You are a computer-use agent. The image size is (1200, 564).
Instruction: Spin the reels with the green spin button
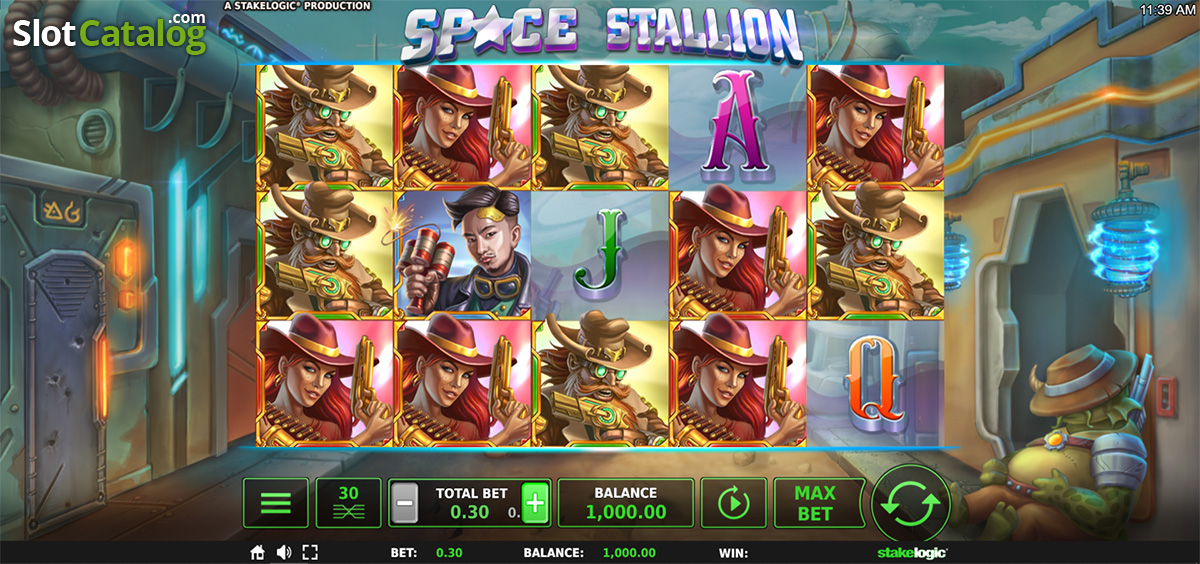[910, 503]
